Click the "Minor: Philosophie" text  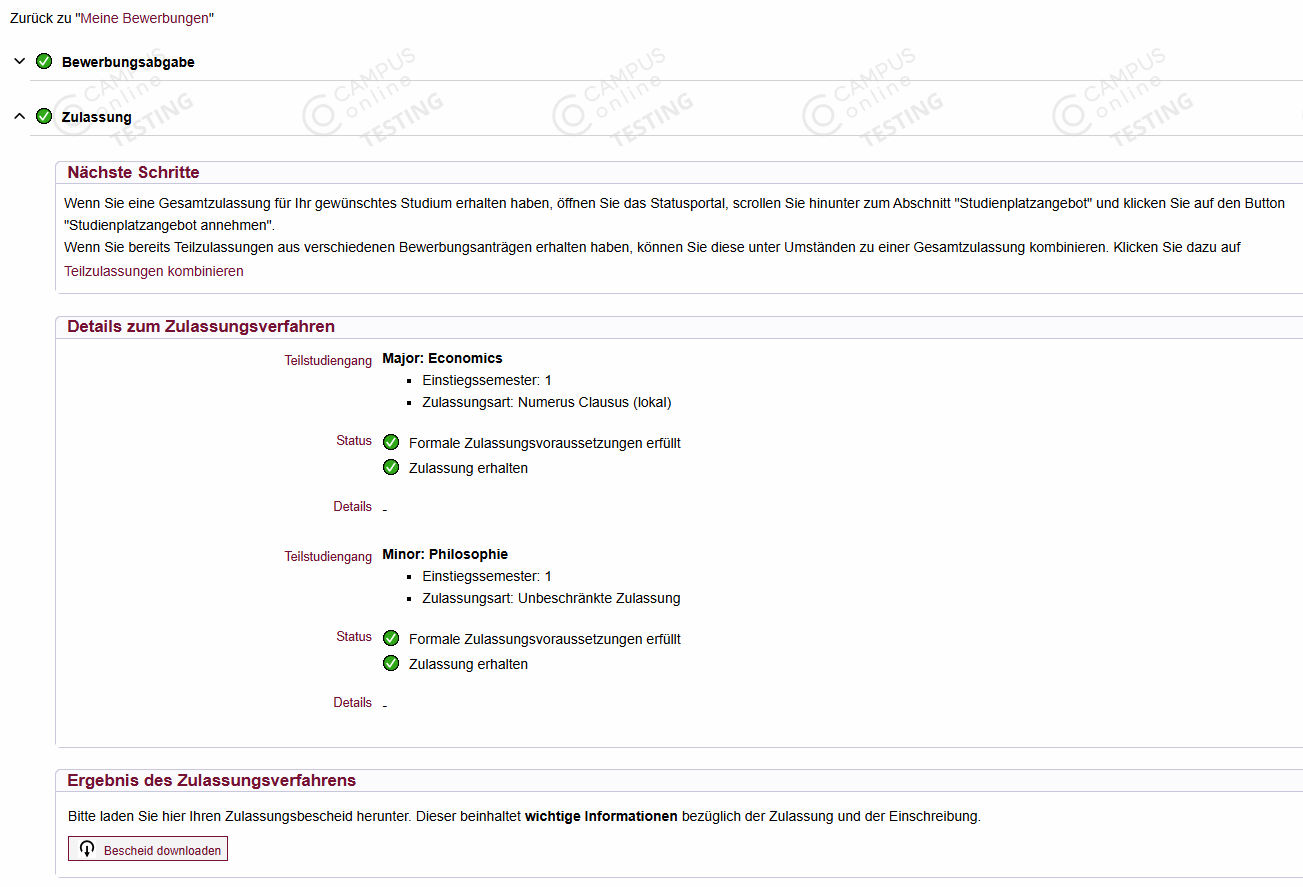[x=445, y=554]
